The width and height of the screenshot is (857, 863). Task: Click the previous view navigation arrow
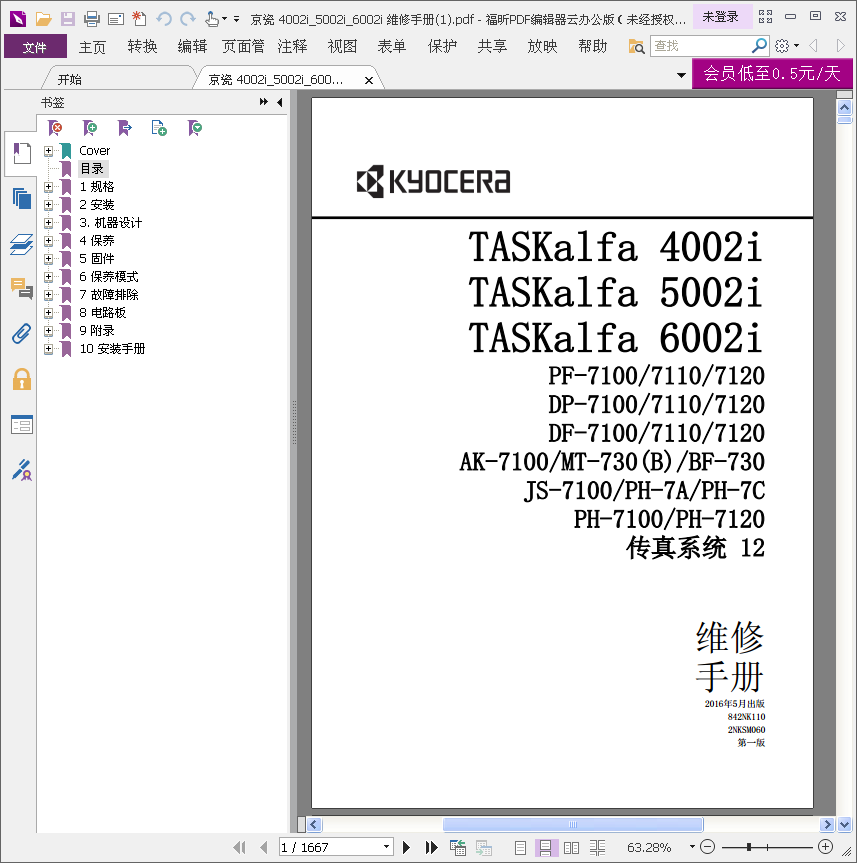[x=814, y=46]
